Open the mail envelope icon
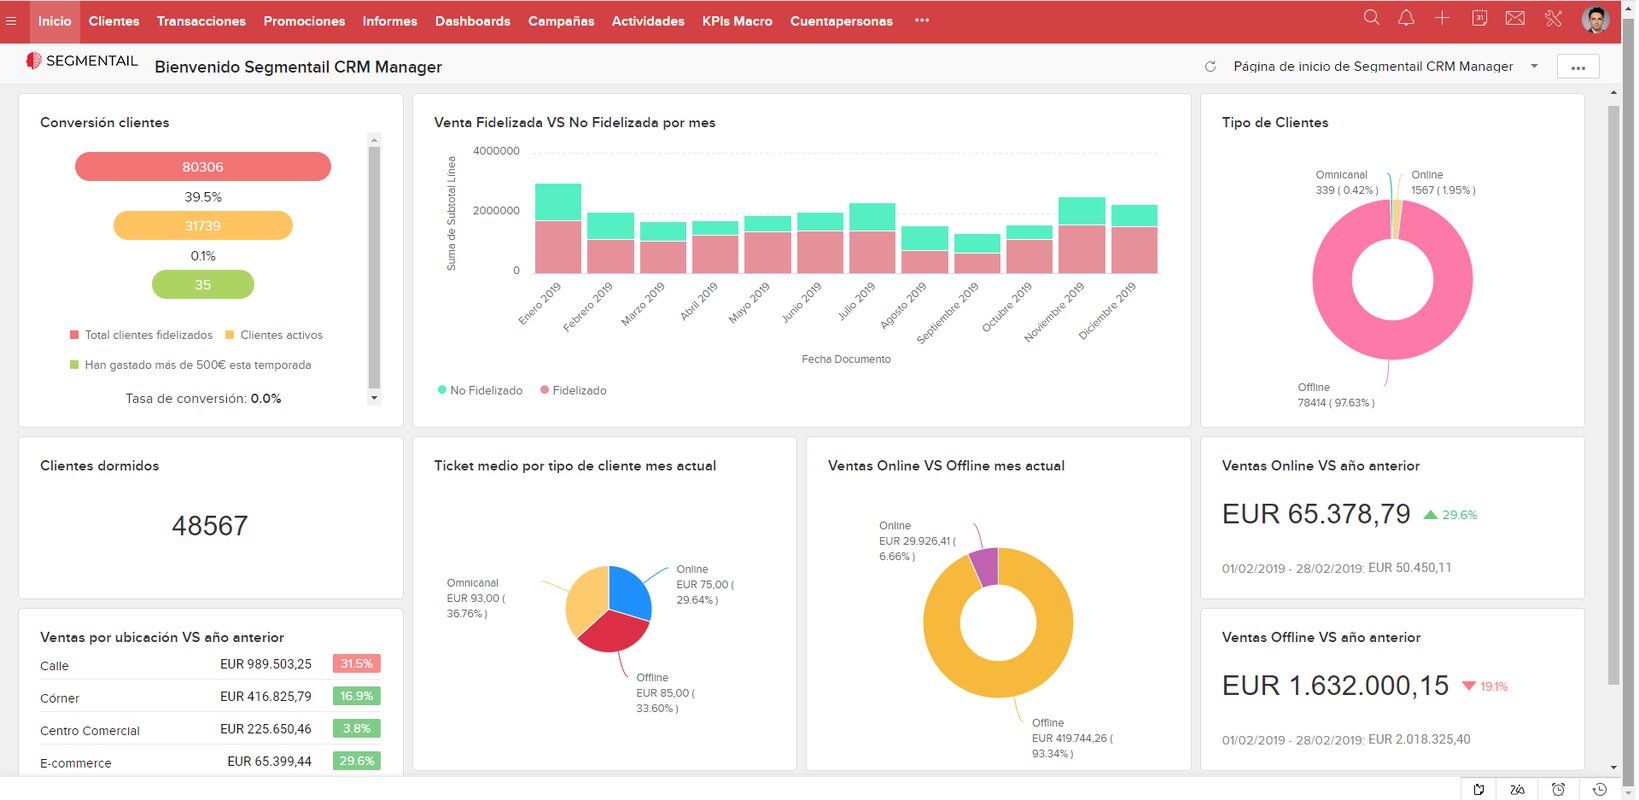This screenshot has width=1639, height=800. click(1515, 18)
